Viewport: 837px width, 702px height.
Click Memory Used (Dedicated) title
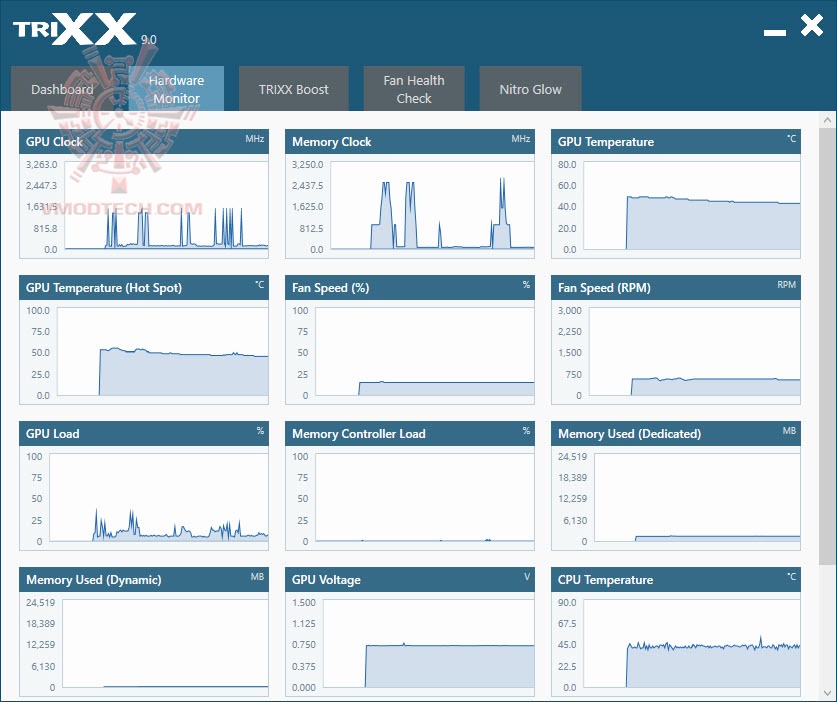(x=629, y=433)
